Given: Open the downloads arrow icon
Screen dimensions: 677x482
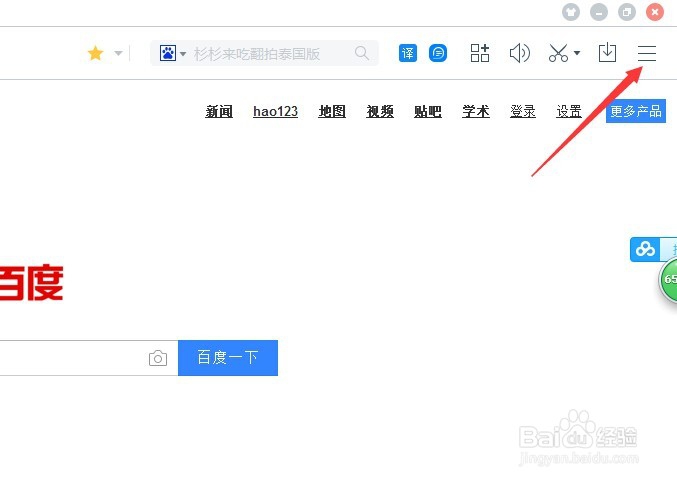Looking at the screenshot, I should [x=607, y=53].
